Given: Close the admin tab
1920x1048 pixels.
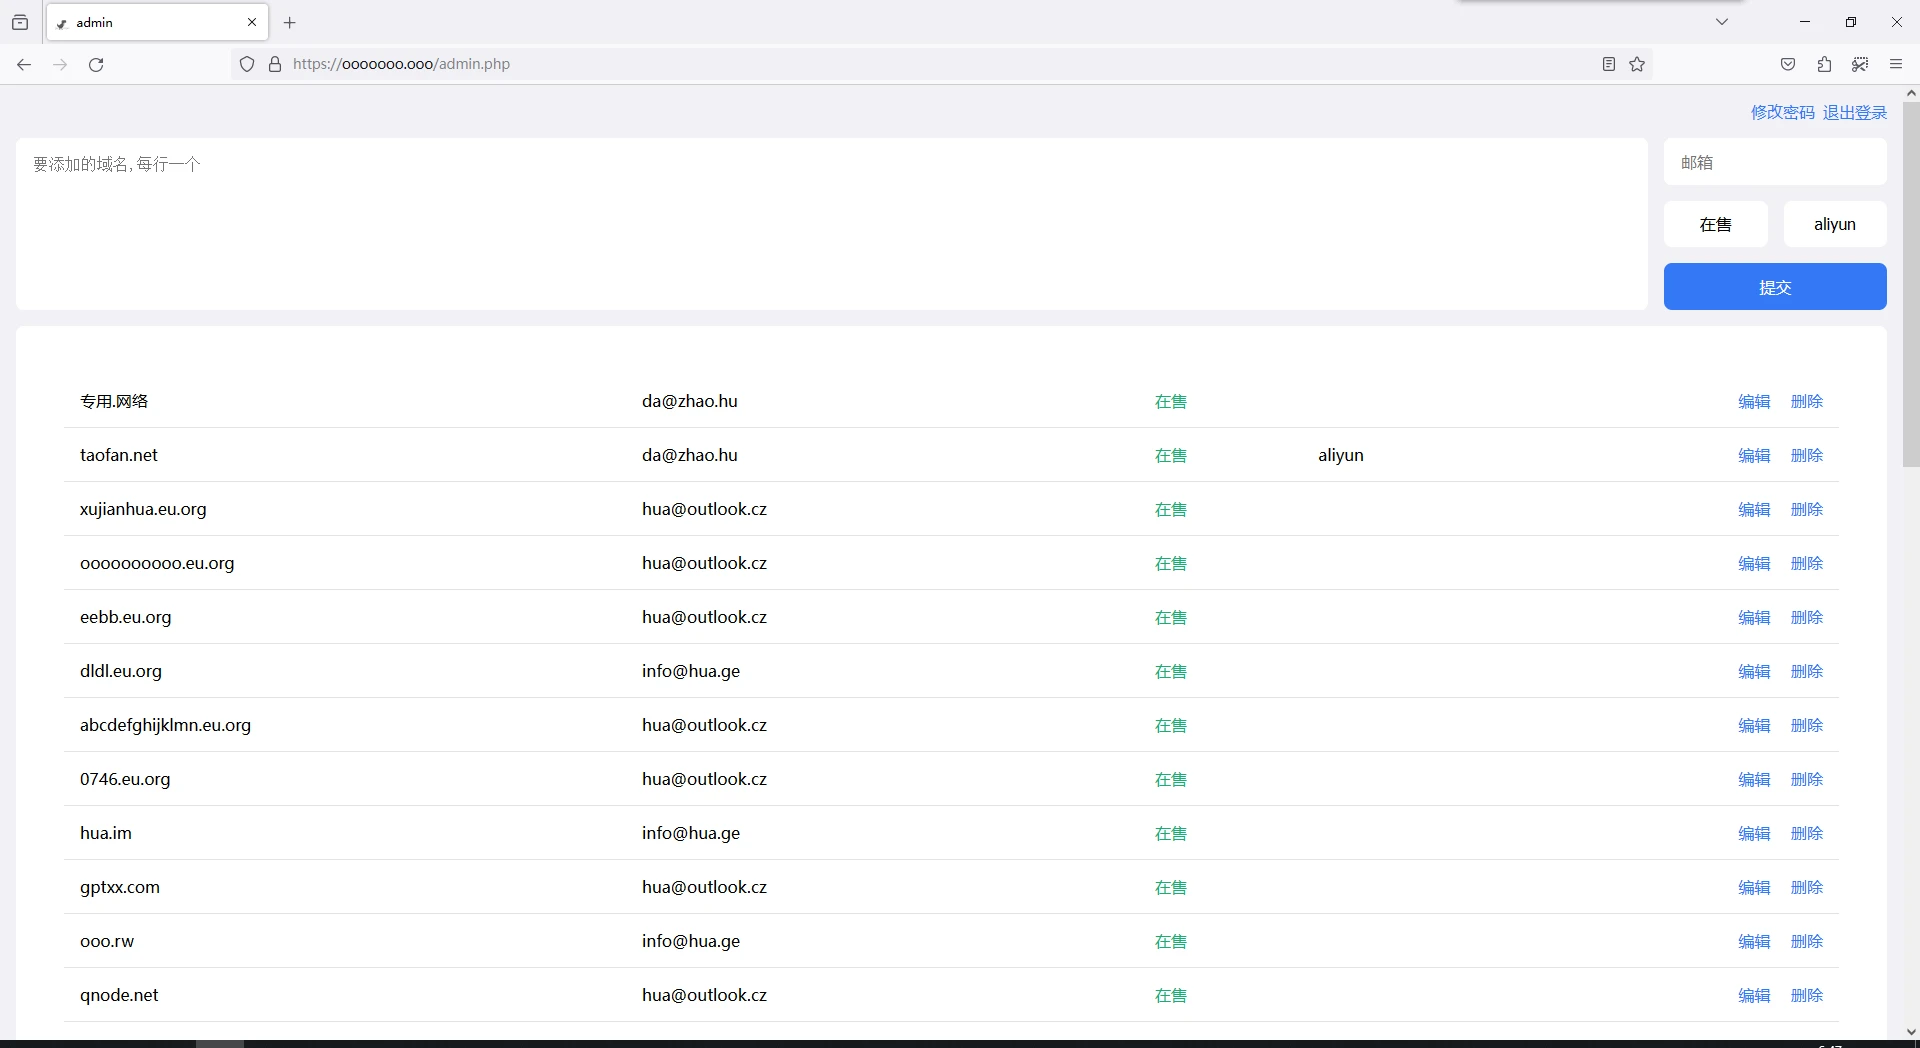Looking at the screenshot, I should click(252, 23).
